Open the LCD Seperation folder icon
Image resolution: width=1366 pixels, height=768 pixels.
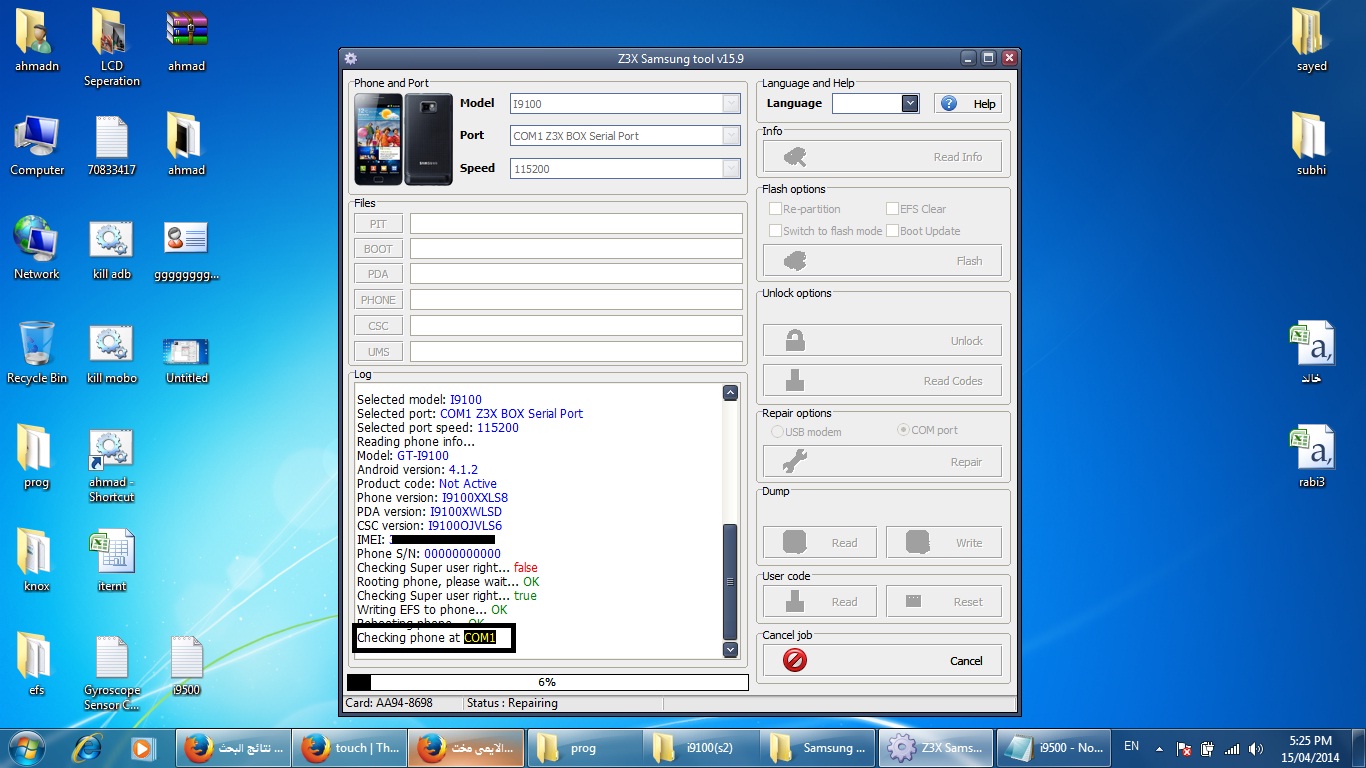[x=112, y=47]
